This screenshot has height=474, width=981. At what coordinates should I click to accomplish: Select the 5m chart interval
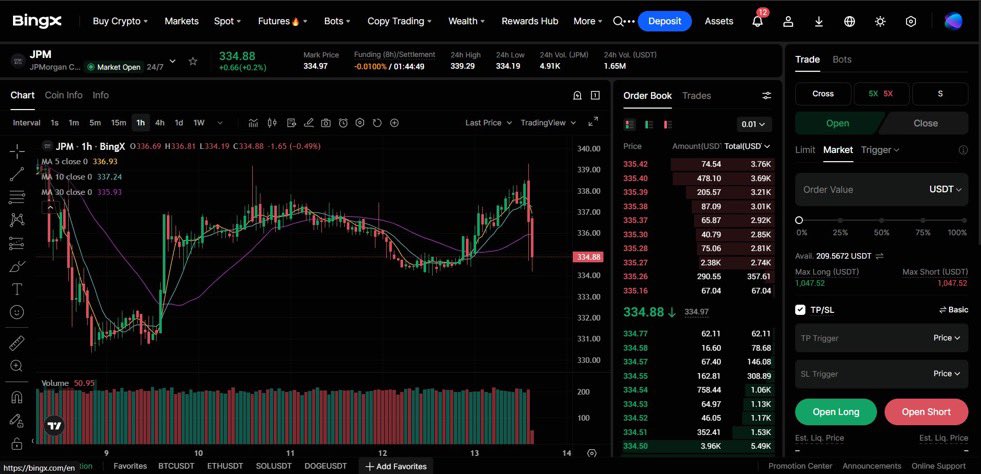[x=94, y=123]
